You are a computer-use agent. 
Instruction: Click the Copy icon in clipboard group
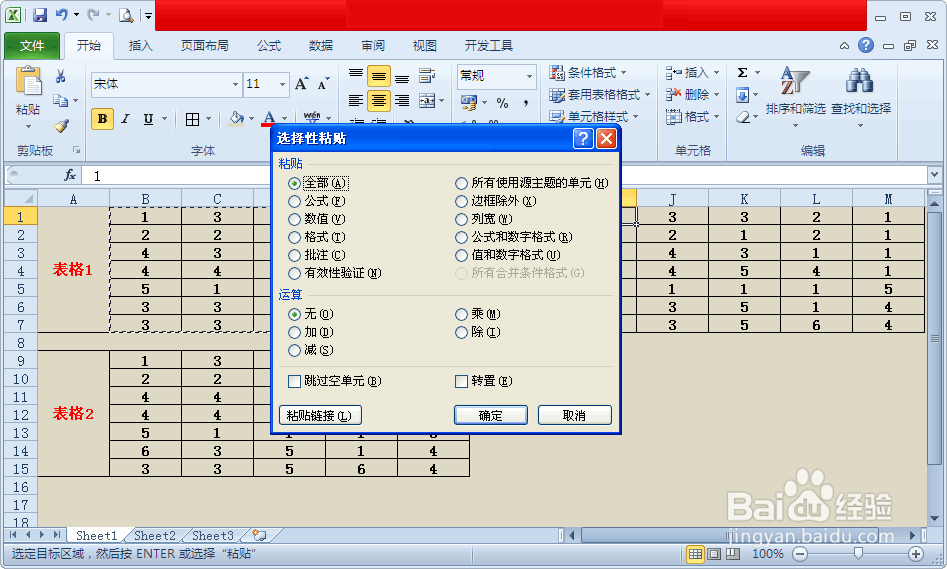point(60,100)
